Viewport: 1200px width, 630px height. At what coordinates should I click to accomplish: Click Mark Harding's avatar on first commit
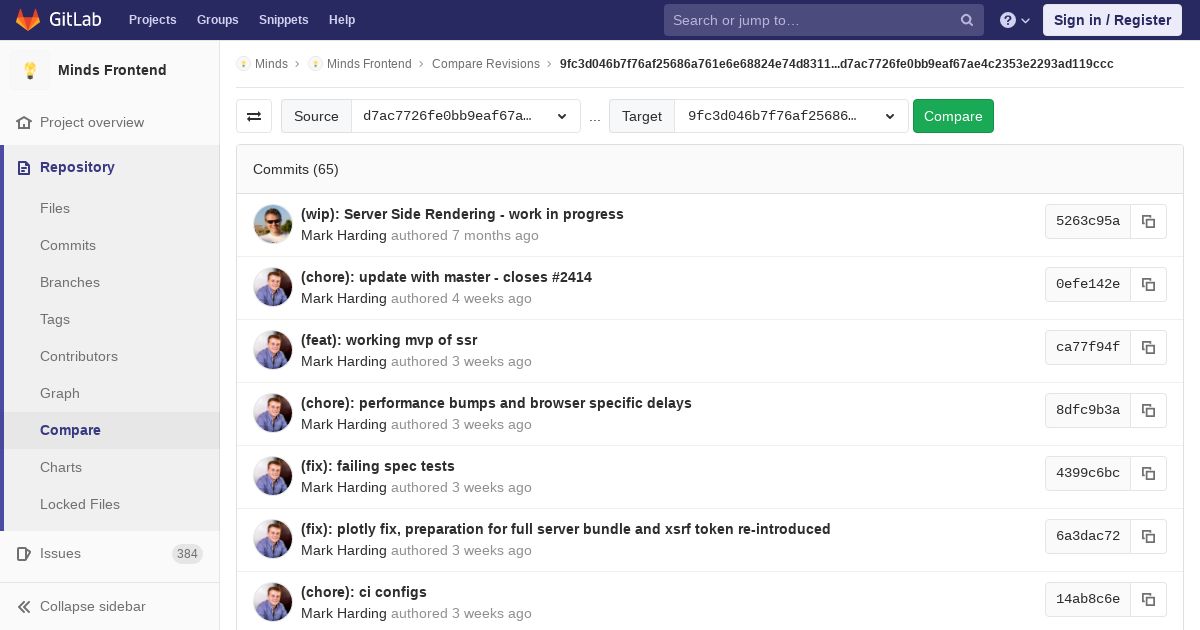pos(273,224)
